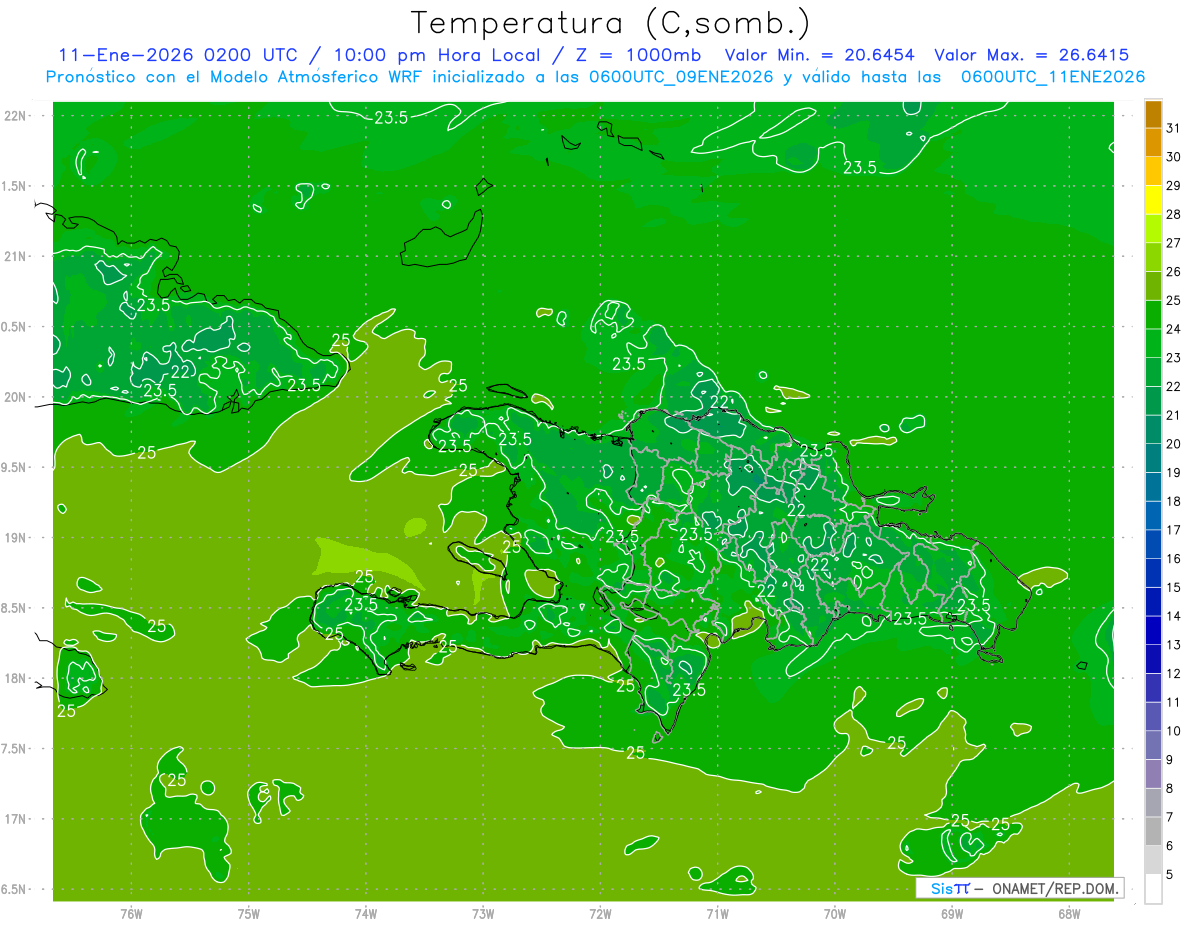This screenshot has height=927, width=1200.
Task: Click the latitude label "8.5N"
Action: pos(15,608)
